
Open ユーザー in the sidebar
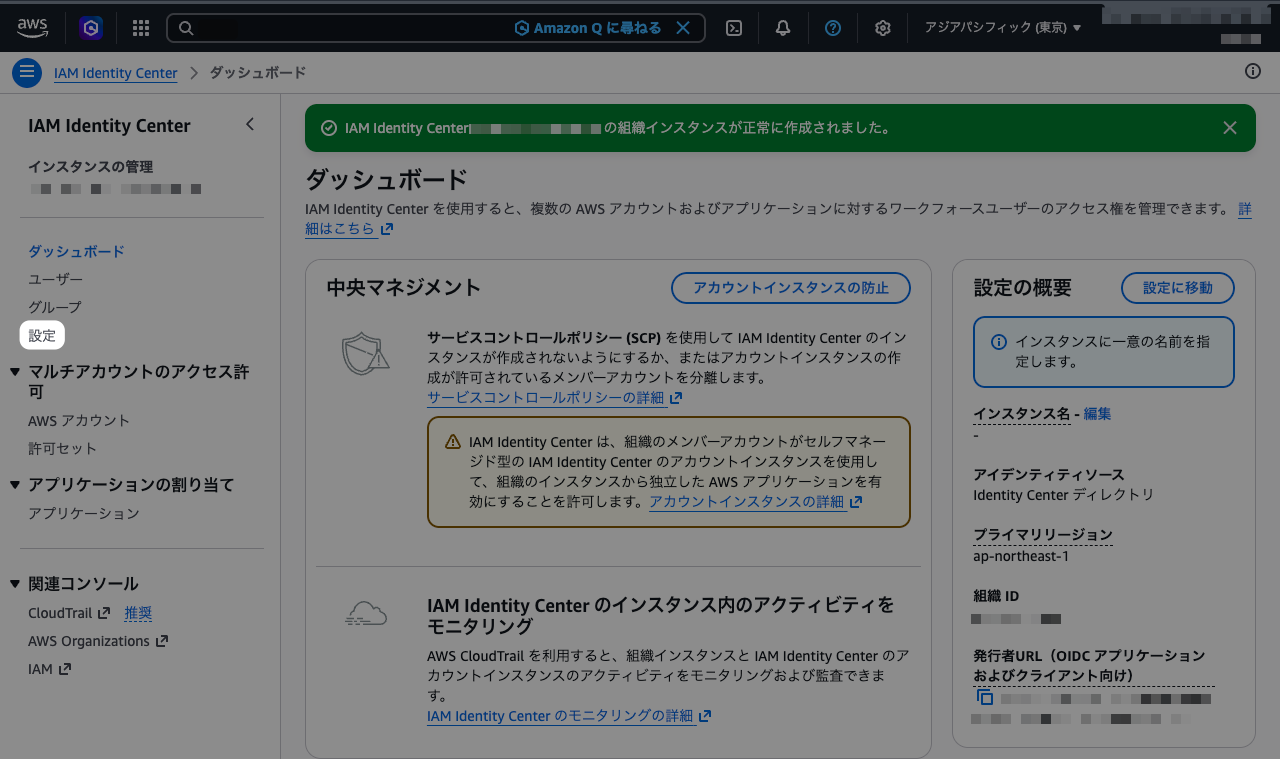click(55, 279)
